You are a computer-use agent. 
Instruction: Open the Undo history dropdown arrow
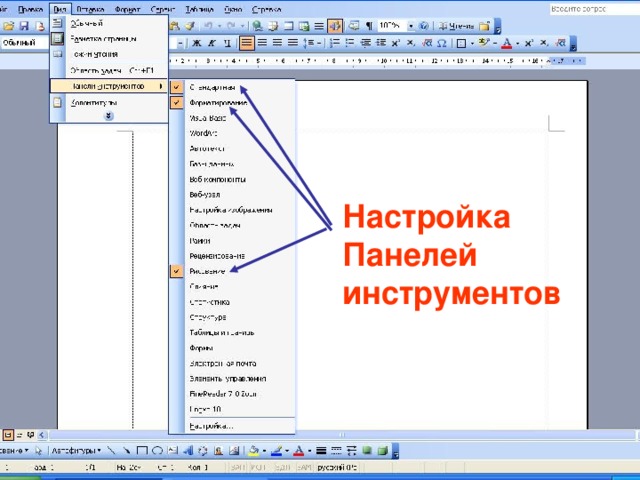click(219, 26)
